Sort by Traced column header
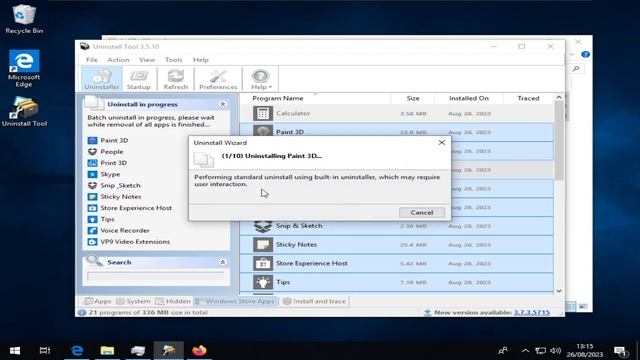640x360 pixels. tap(528, 98)
